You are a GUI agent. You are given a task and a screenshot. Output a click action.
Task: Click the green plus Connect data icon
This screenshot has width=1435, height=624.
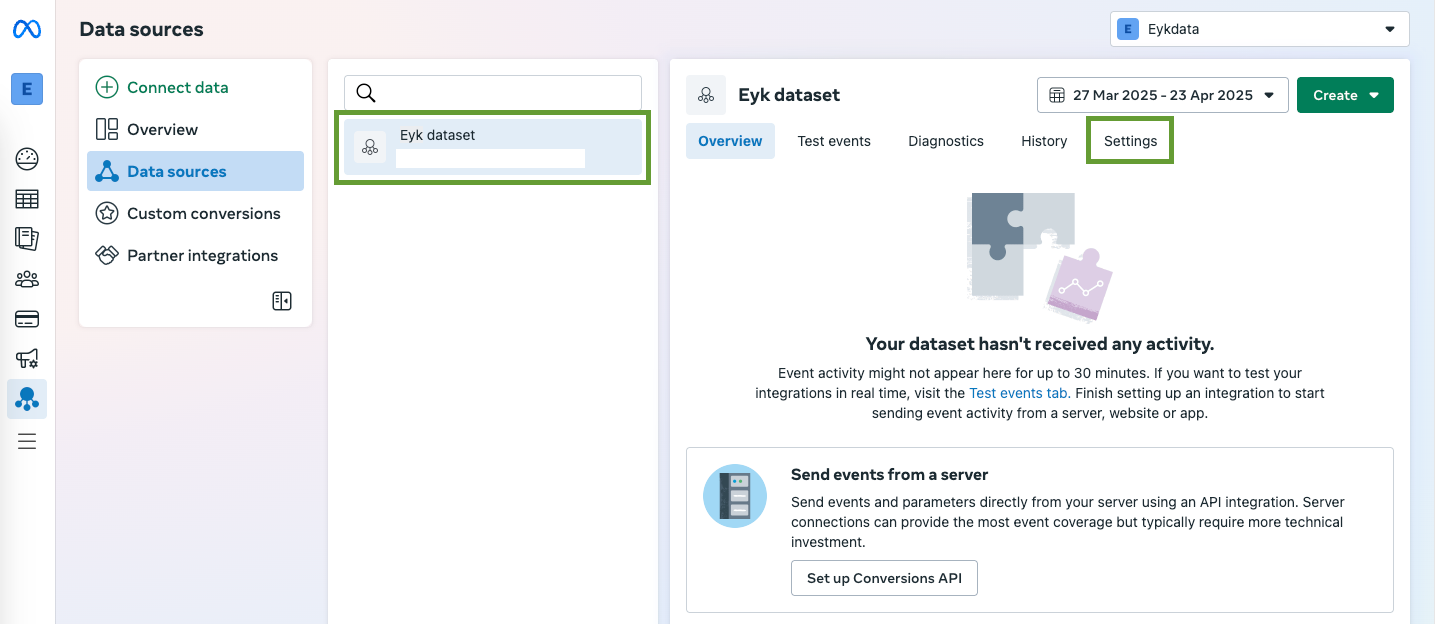(x=106, y=87)
